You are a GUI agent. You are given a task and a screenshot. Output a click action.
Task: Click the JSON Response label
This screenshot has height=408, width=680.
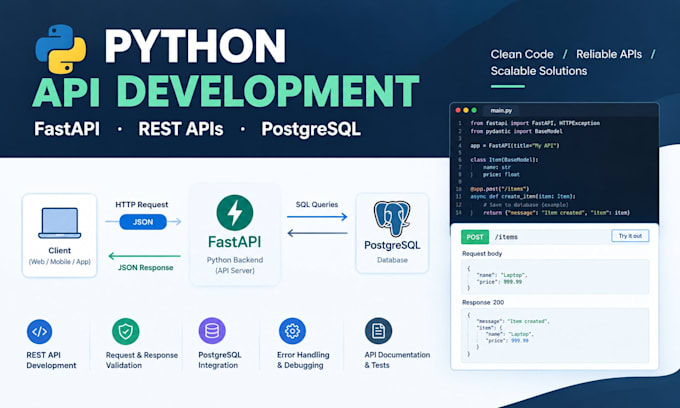(145, 268)
